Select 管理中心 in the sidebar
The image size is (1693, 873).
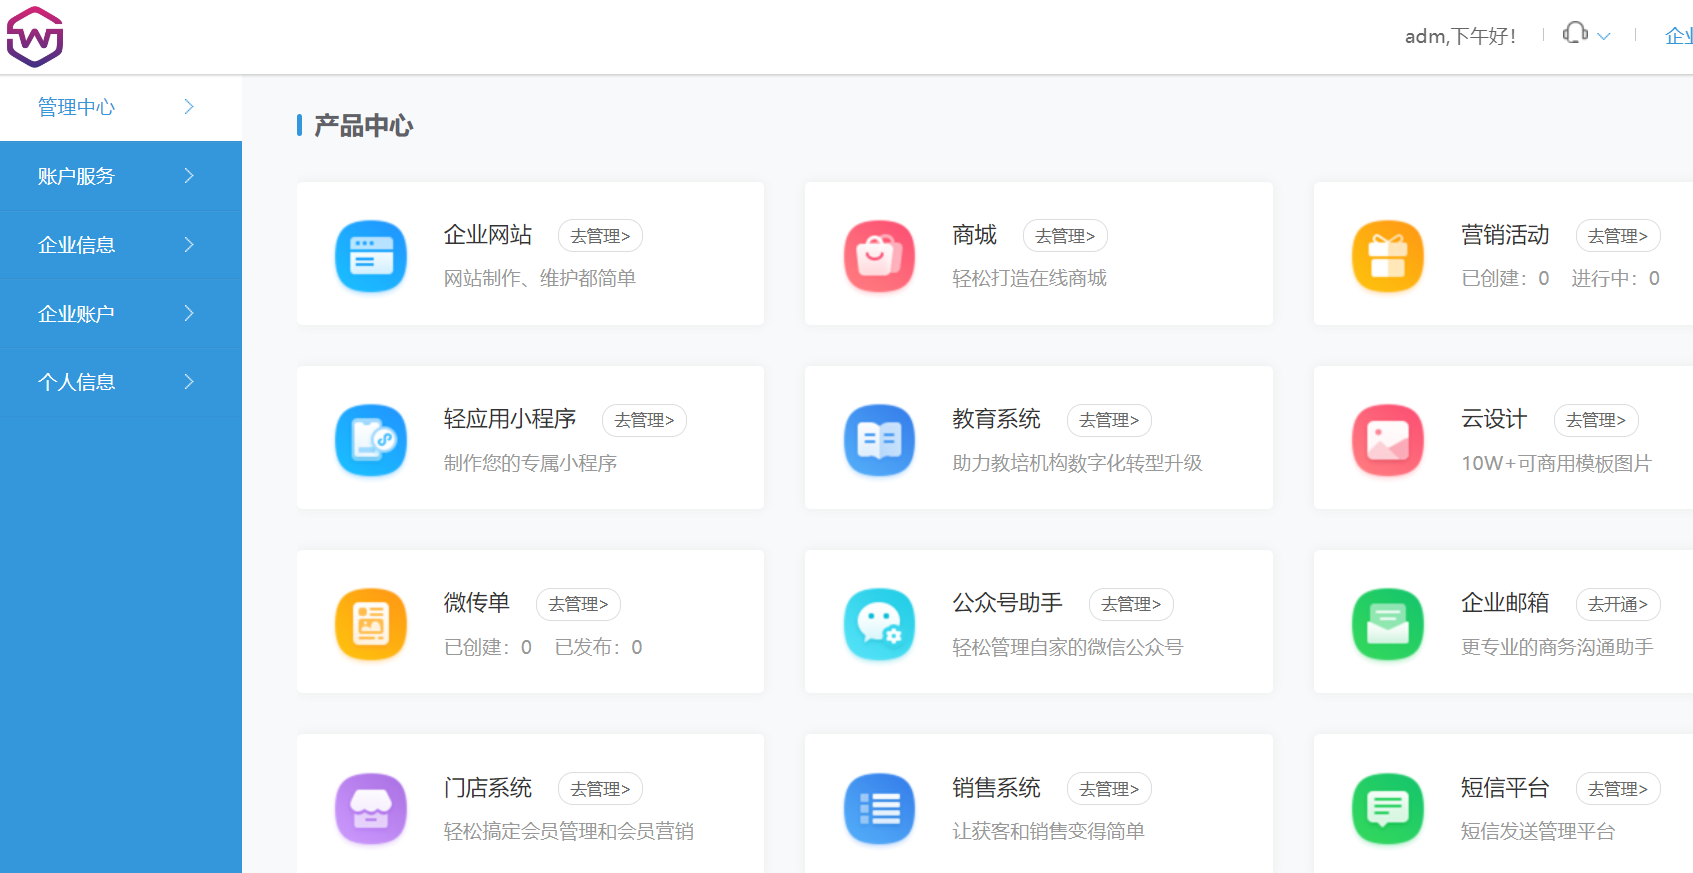point(121,107)
